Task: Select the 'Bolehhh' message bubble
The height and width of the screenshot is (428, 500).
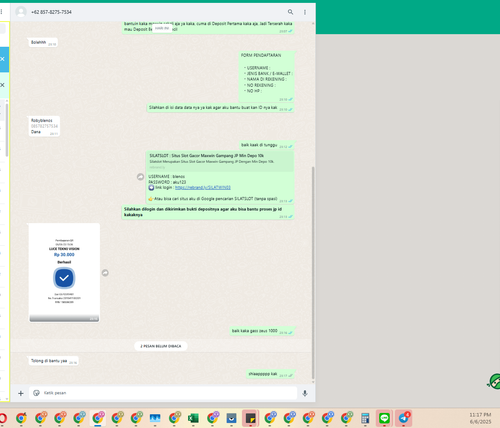Action: 43,43
